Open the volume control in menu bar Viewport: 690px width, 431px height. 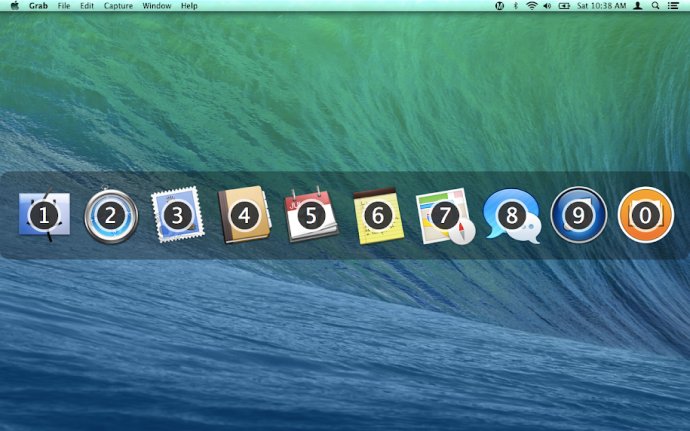click(x=547, y=6)
